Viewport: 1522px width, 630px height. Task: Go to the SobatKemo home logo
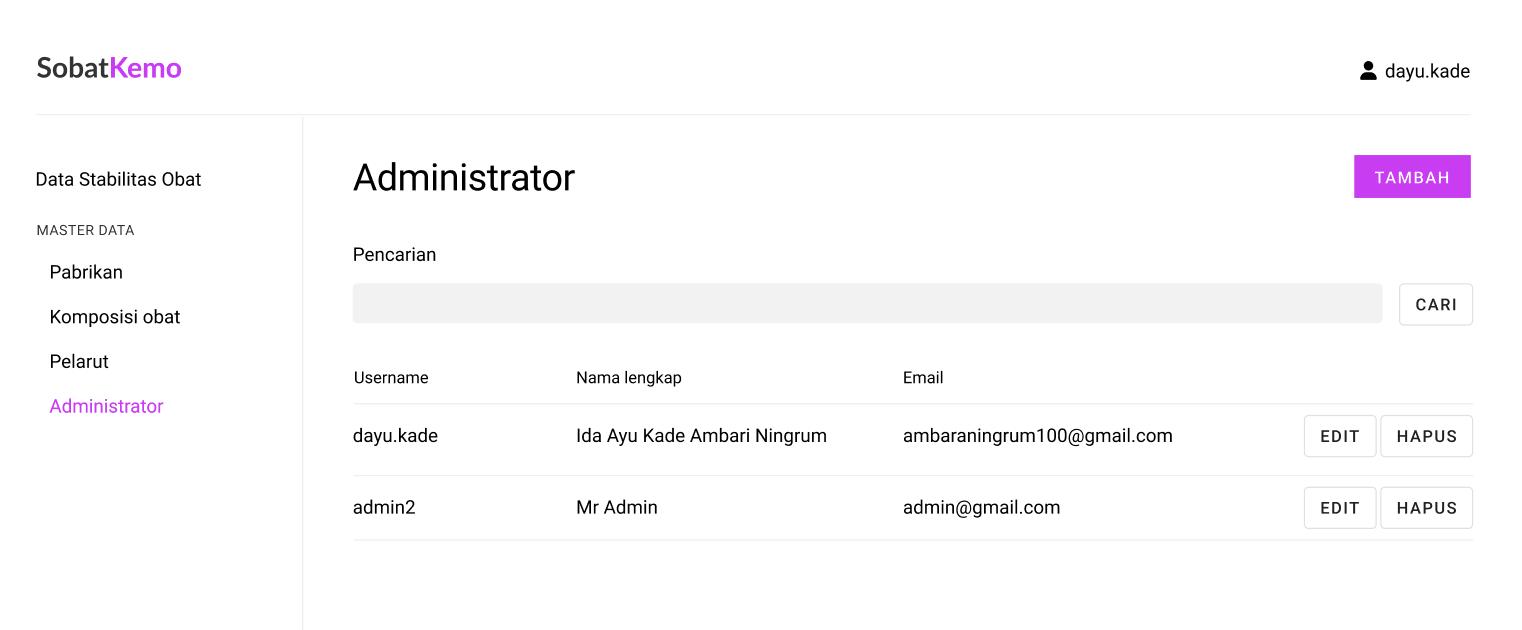pyautogui.click(x=109, y=68)
